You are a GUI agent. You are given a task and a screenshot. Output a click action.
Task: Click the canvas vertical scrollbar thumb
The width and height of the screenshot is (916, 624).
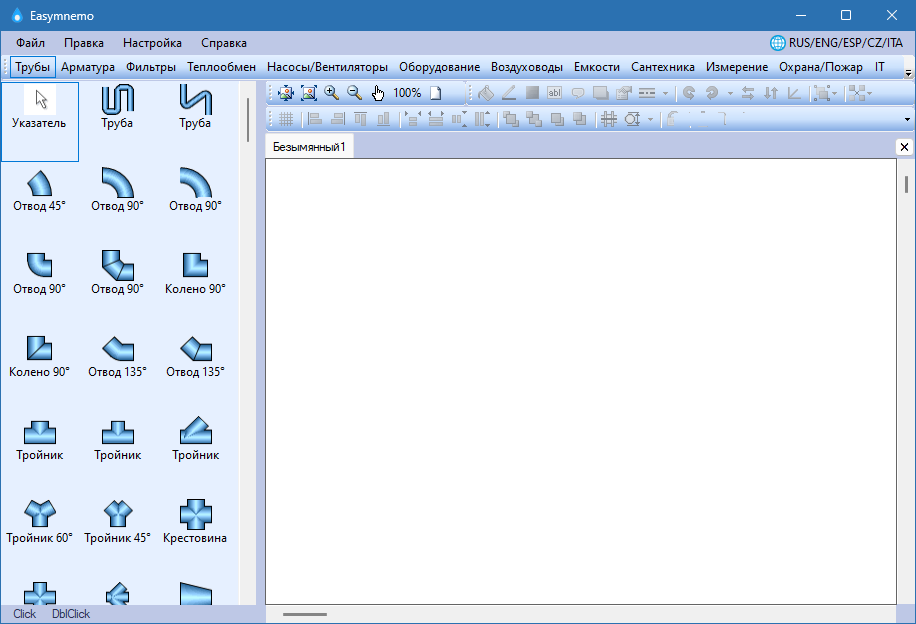coord(906,184)
